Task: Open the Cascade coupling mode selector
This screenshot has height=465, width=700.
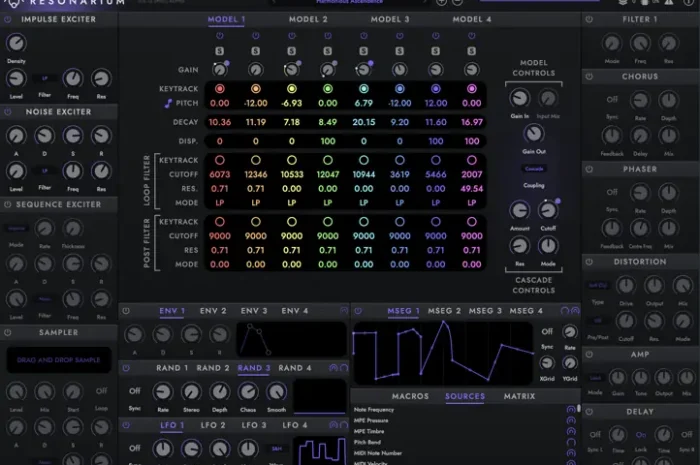Action: point(534,169)
